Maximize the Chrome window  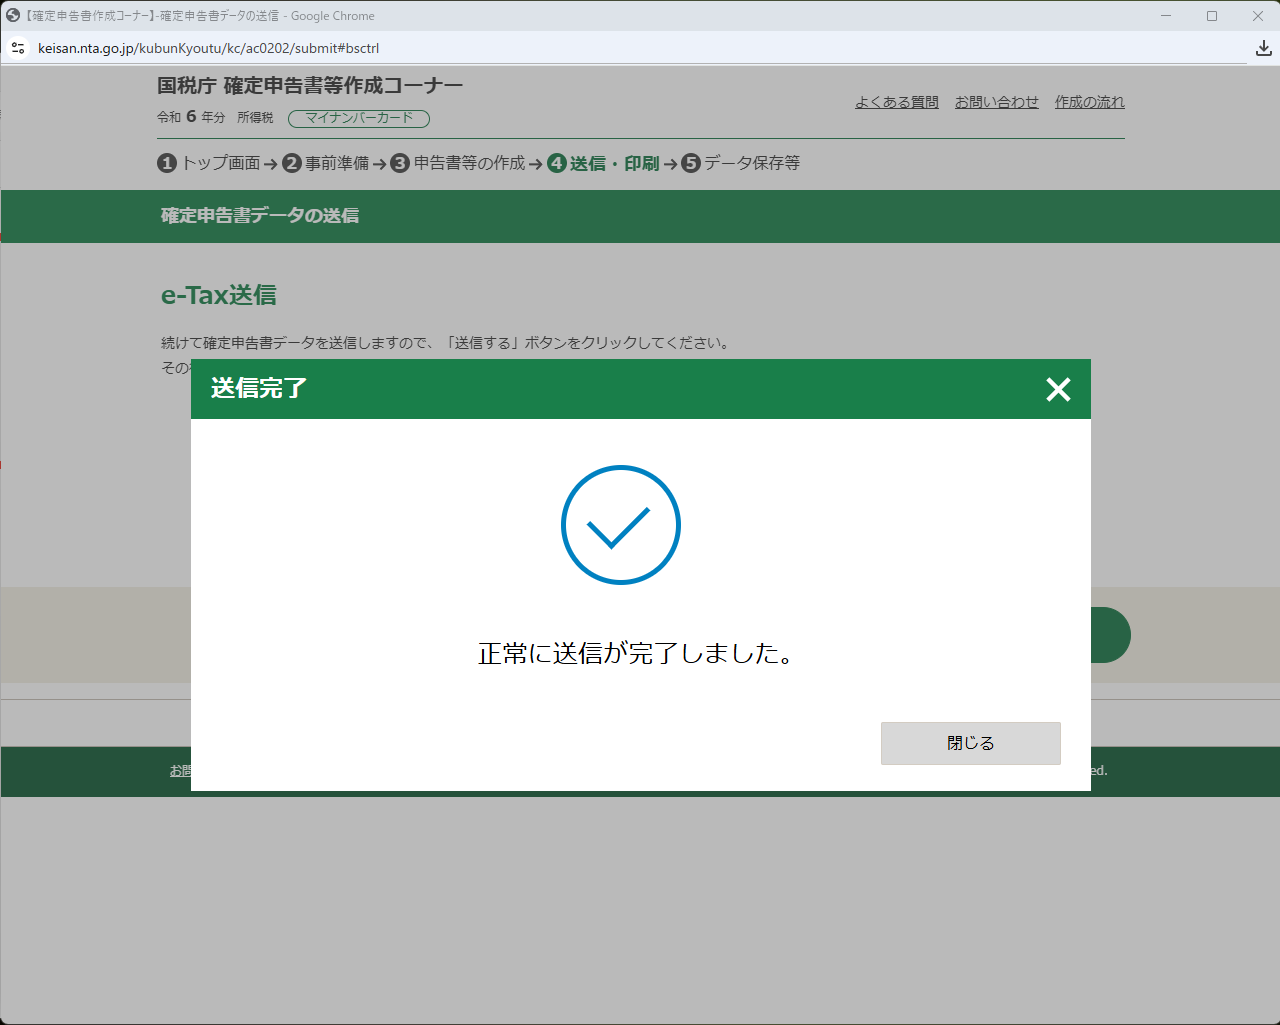pyautogui.click(x=1212, y=16)
